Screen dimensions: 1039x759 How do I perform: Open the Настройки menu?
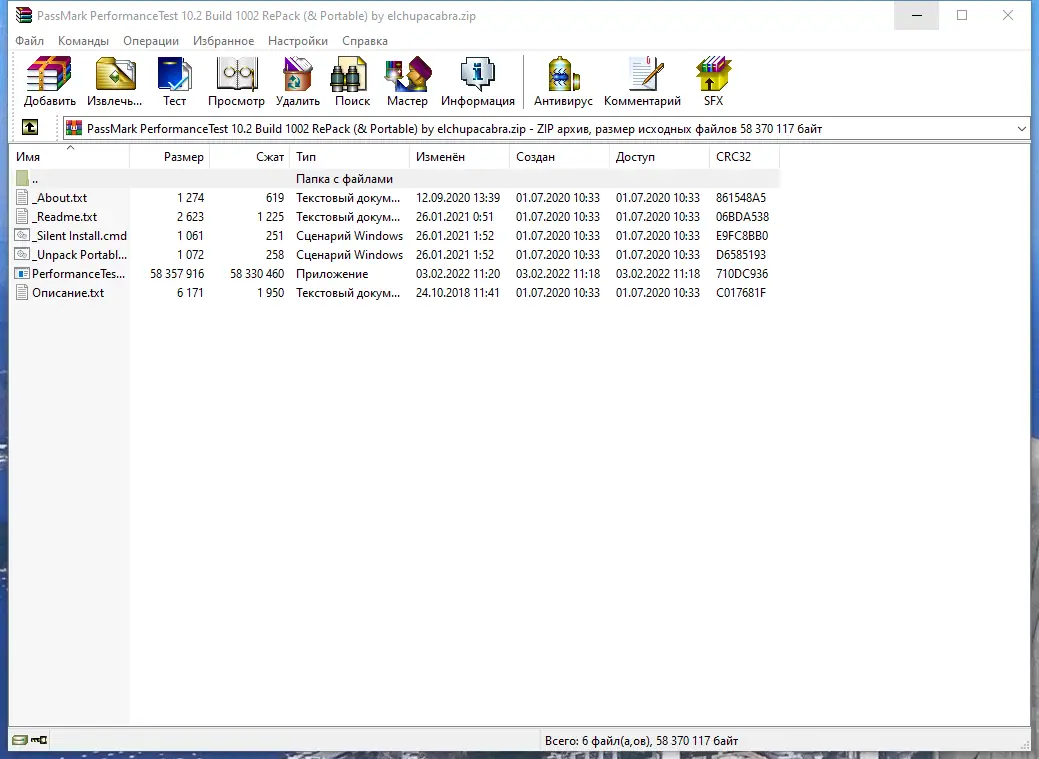click(x=296, y=41)
